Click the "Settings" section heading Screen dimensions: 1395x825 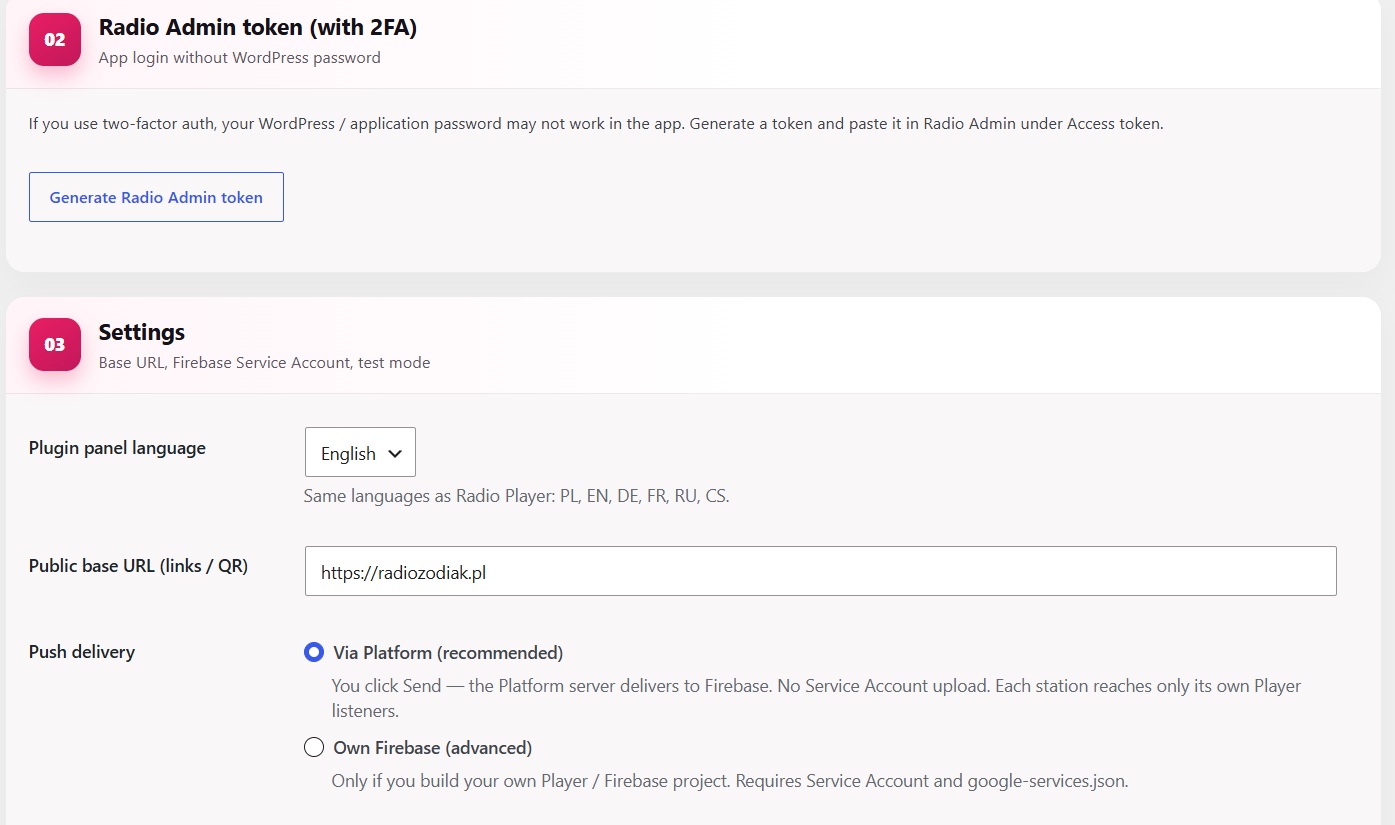[x=142, y=332]
